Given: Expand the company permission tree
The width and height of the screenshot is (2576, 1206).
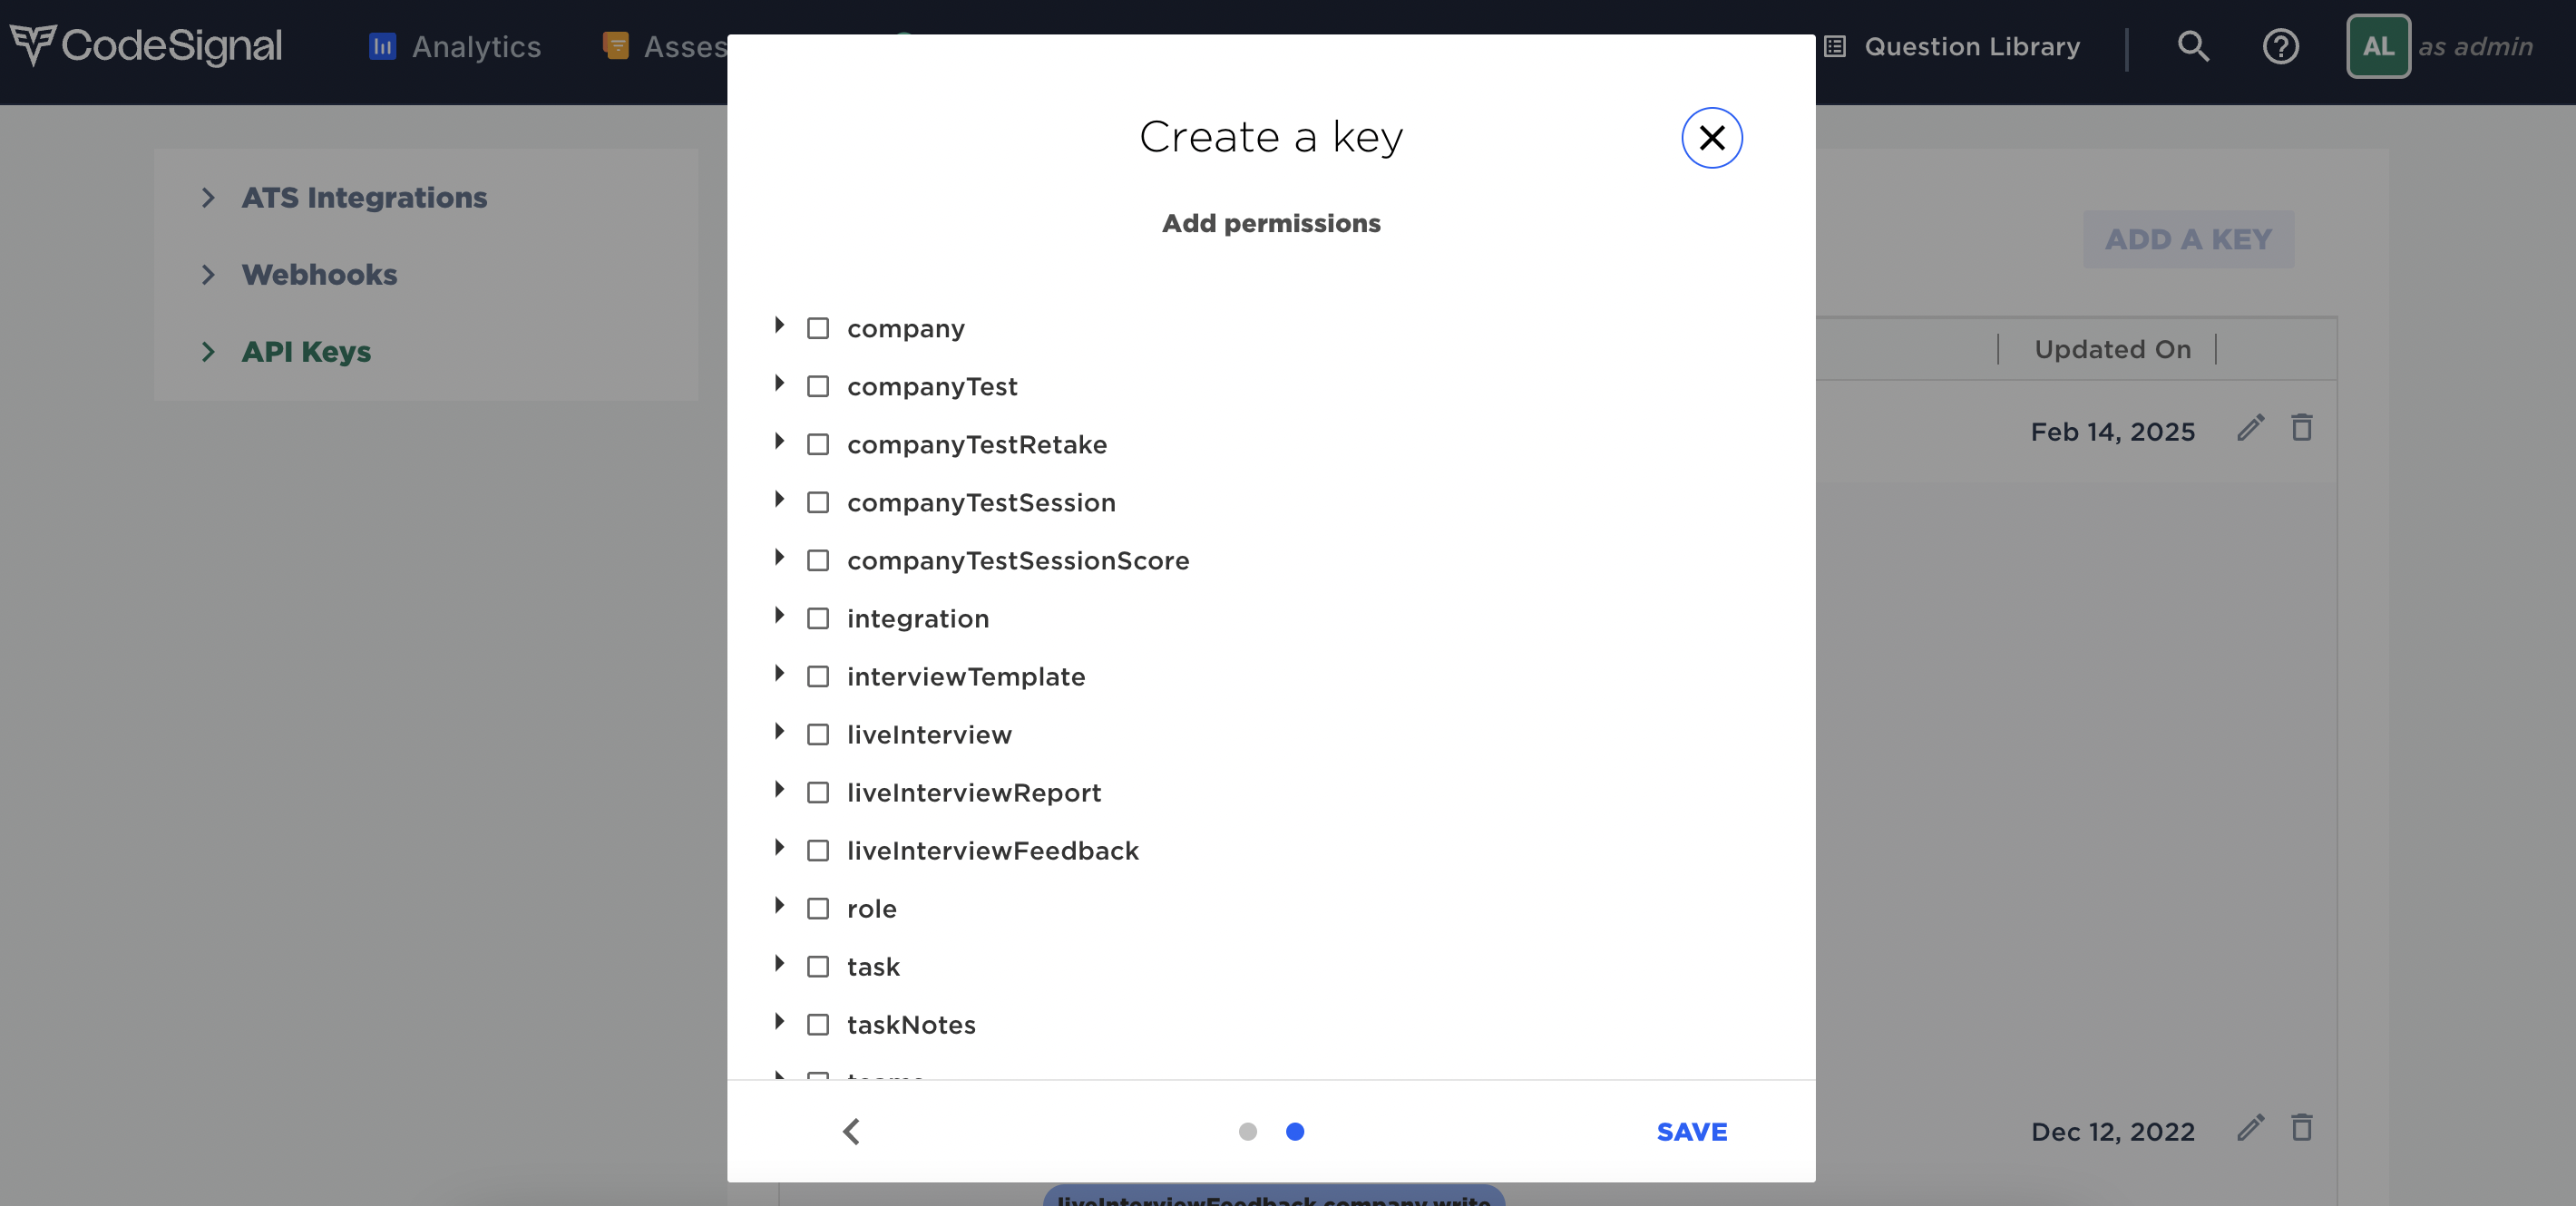Looking at the screenshot, I should [x=779, y=325].
